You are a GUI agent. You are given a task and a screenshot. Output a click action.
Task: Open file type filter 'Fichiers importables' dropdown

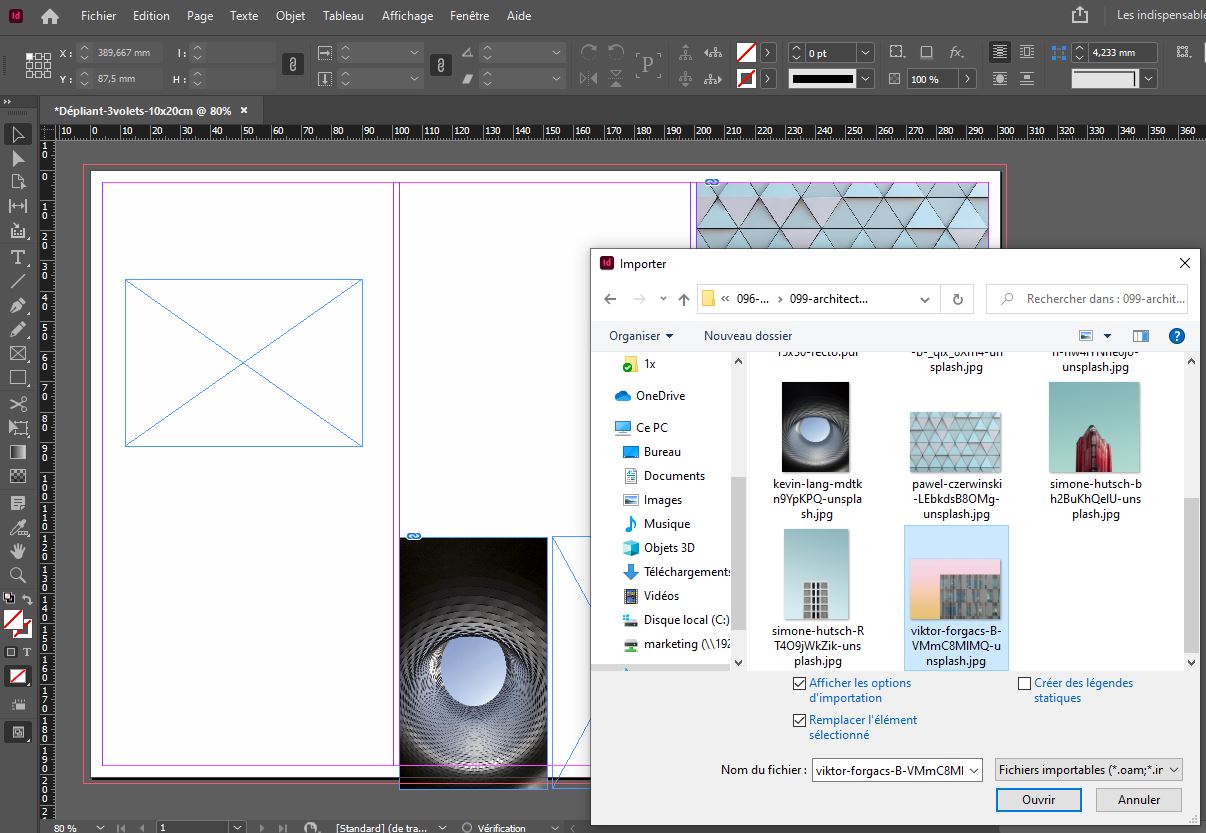[x=1089, y=769]
